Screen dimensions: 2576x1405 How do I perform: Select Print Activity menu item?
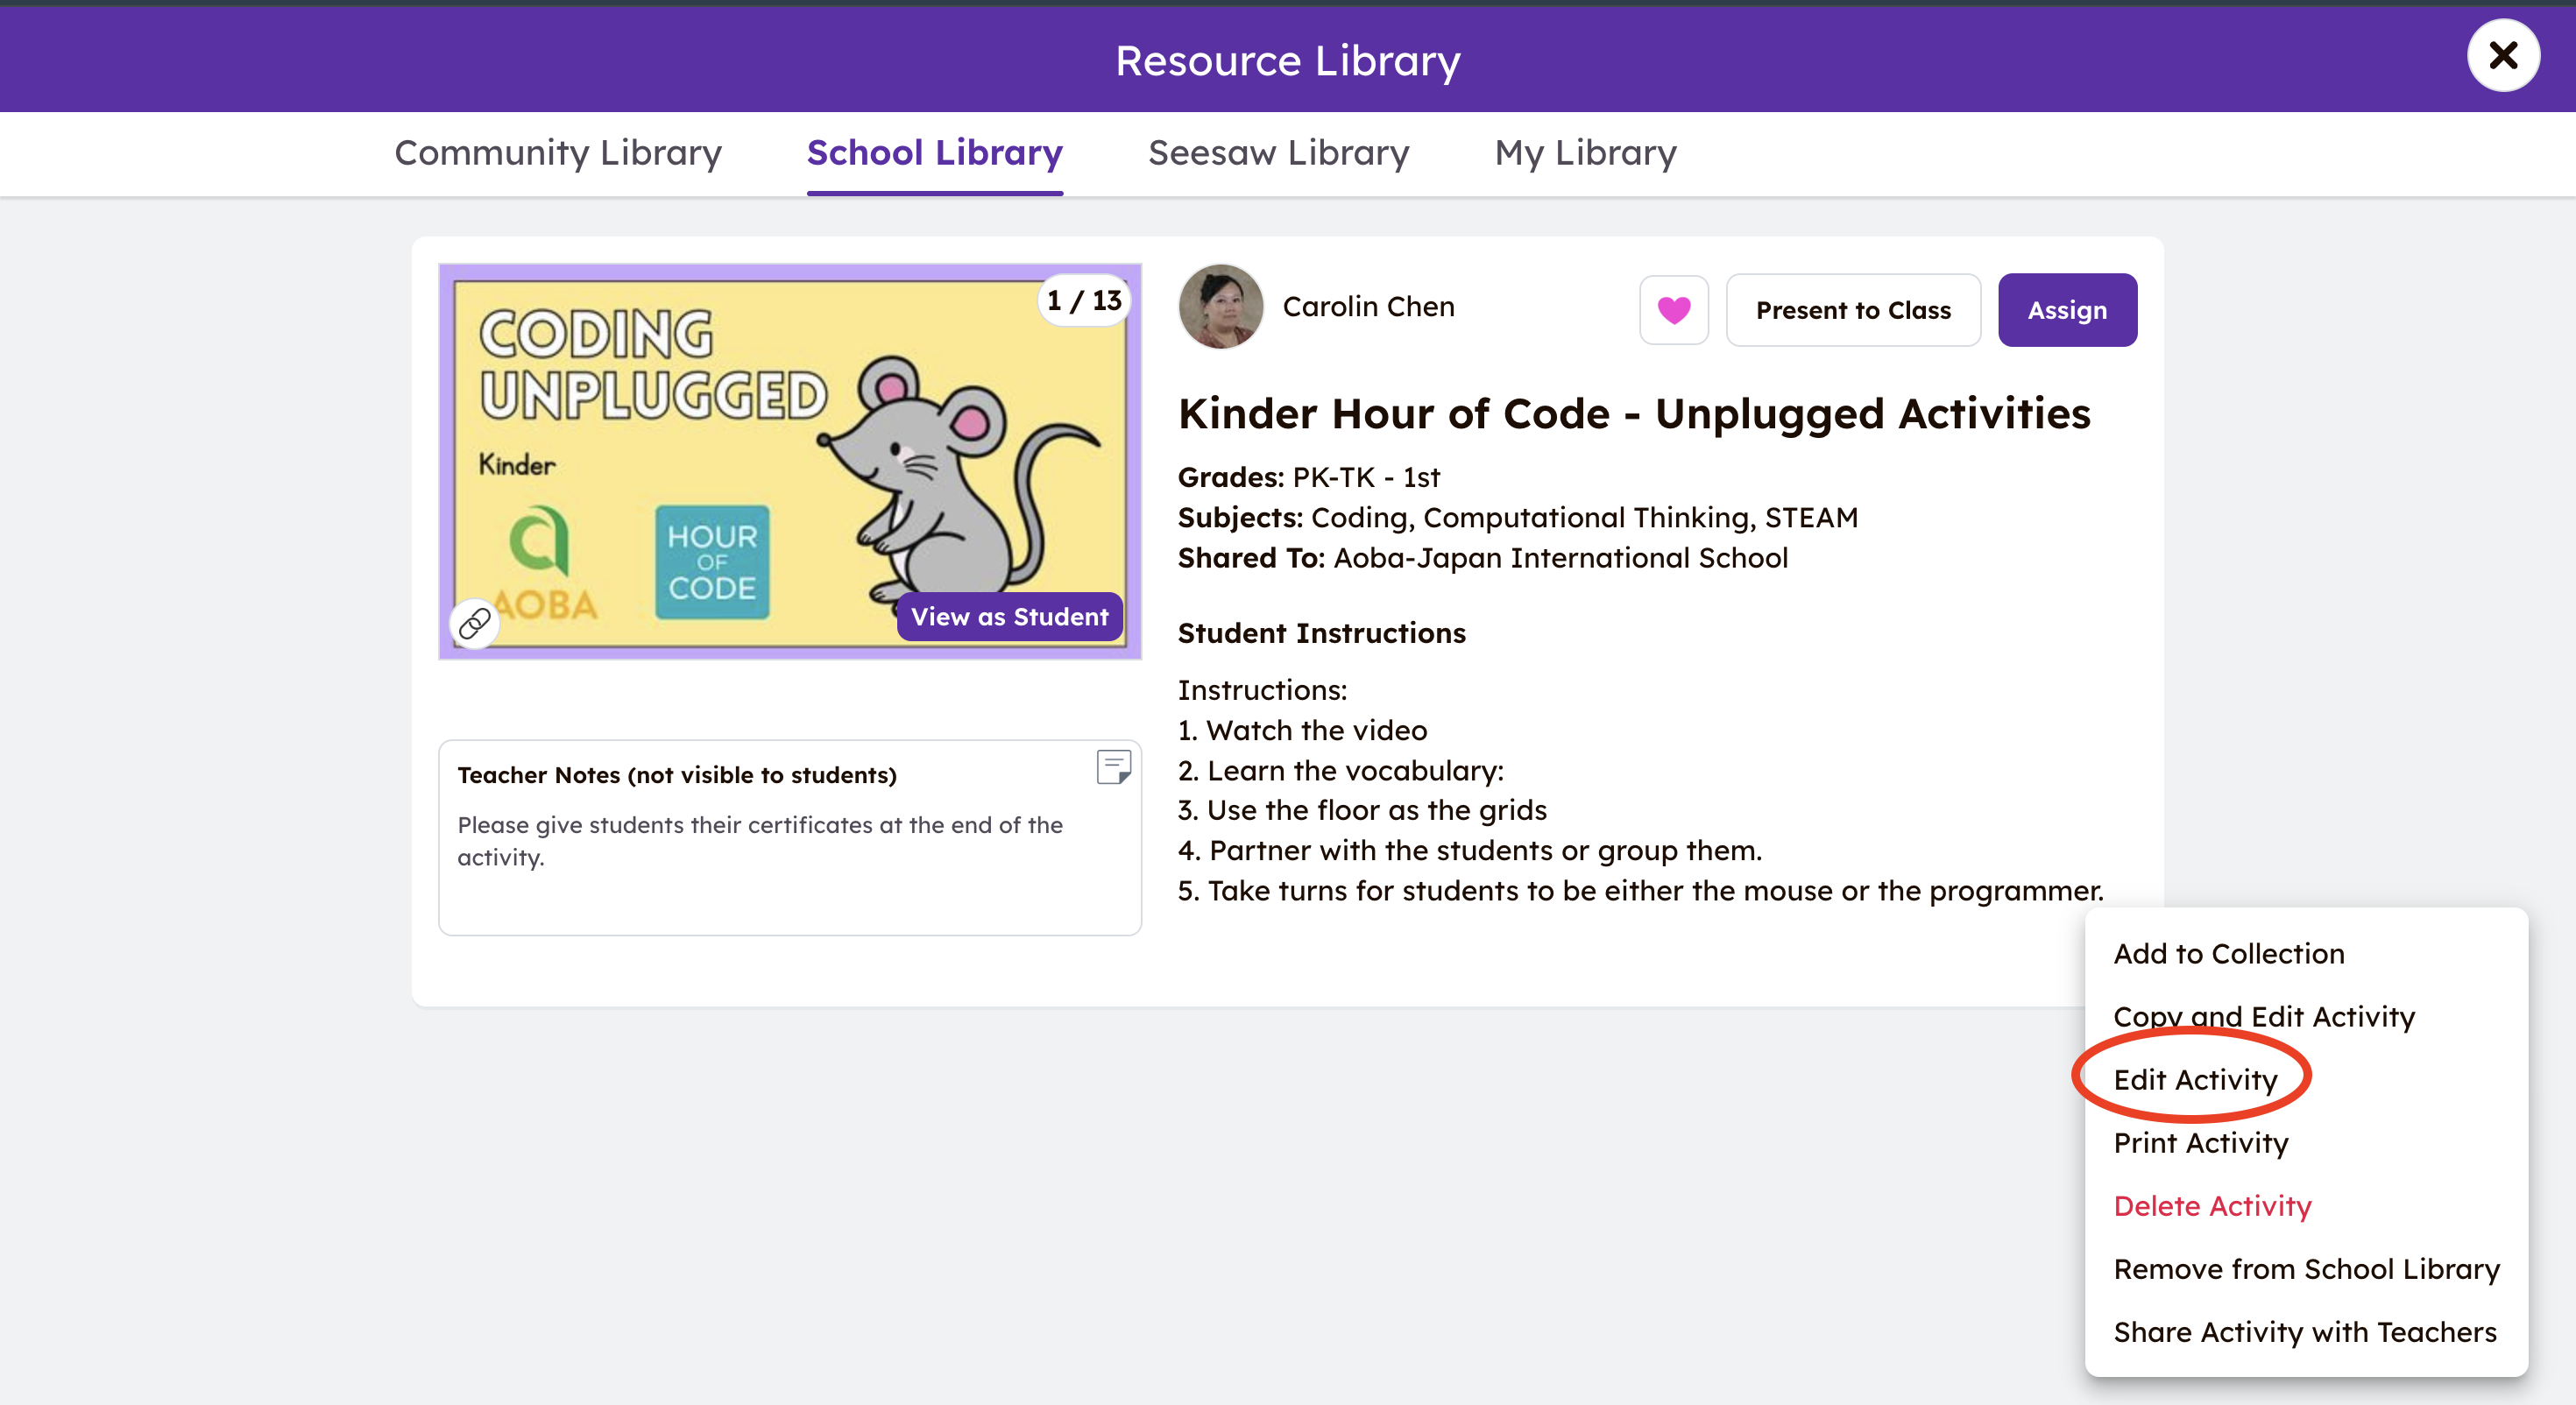click(2200, 1142)
